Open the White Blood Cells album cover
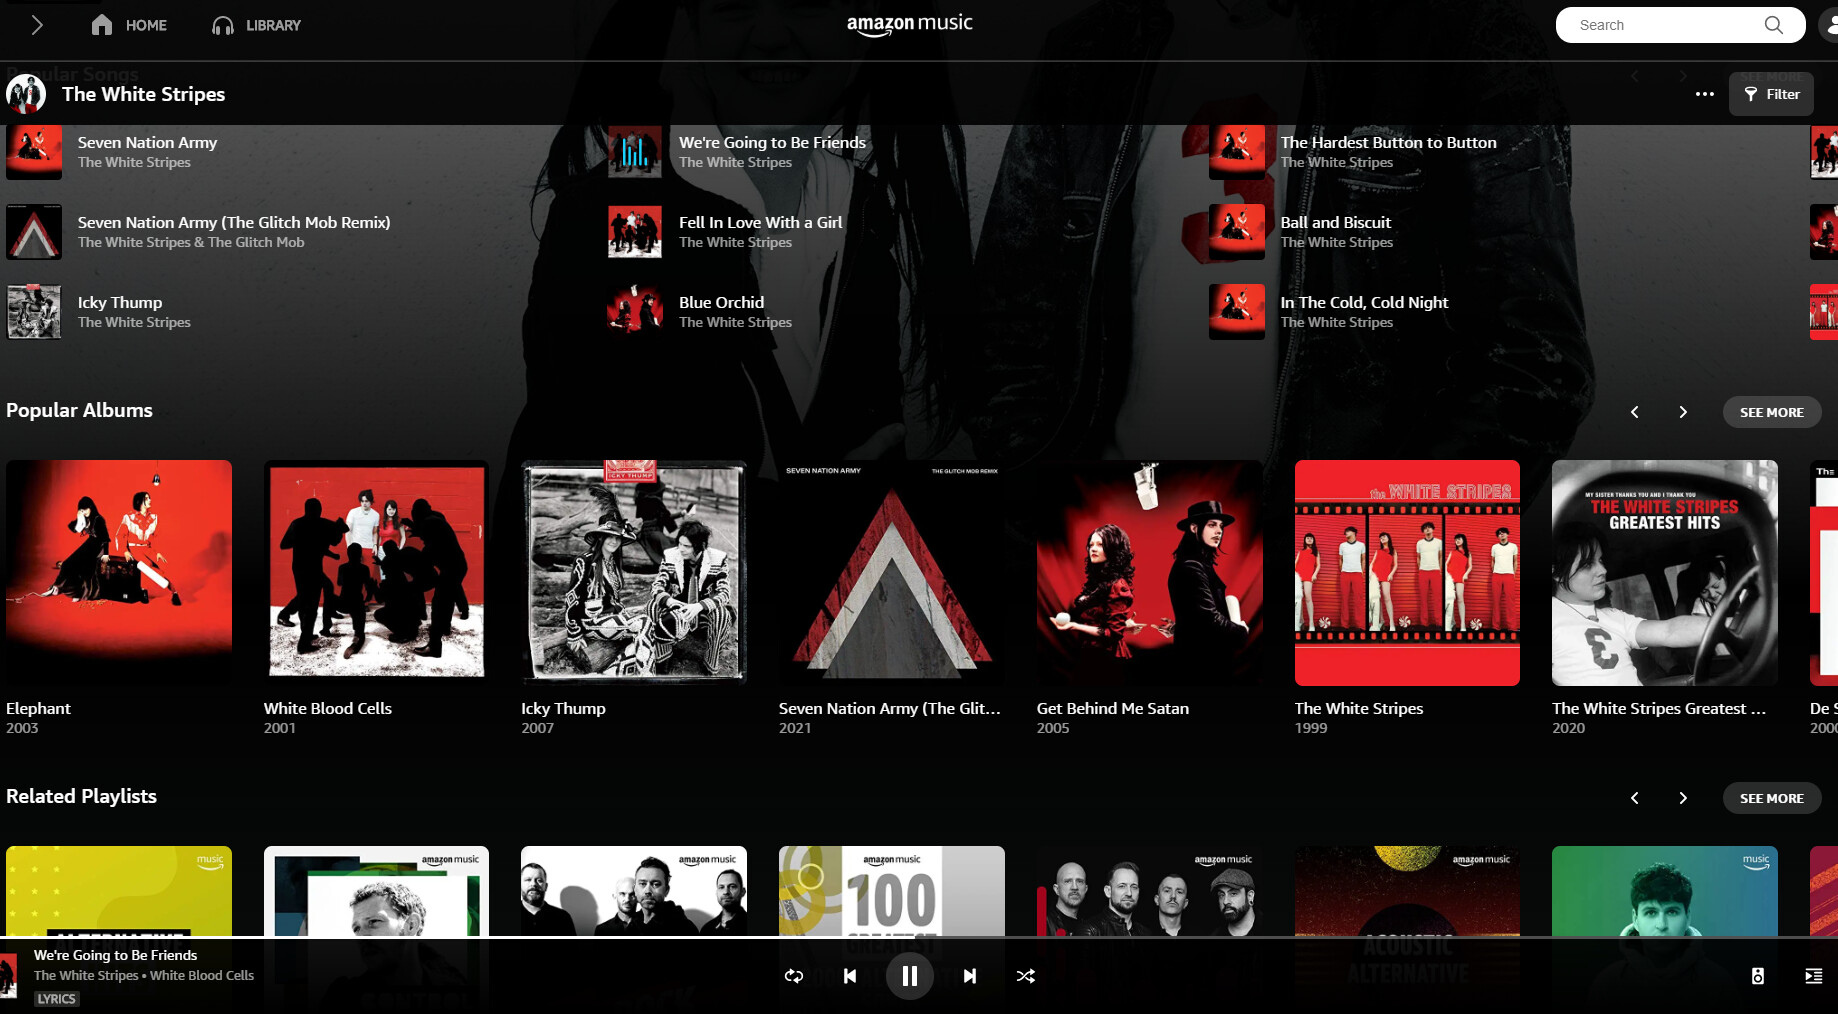The height and width of the screenshot is (1014, 1838). 376,573
